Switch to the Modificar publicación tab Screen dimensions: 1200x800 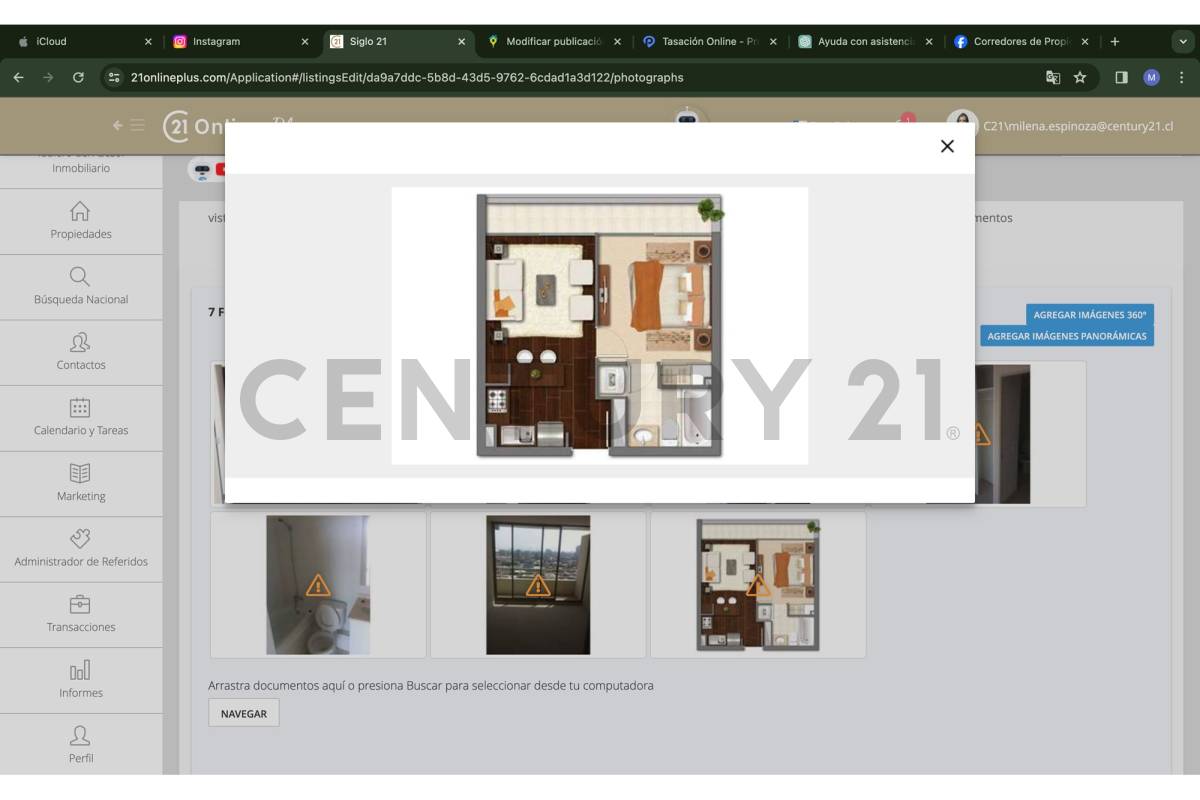(553, 42)
